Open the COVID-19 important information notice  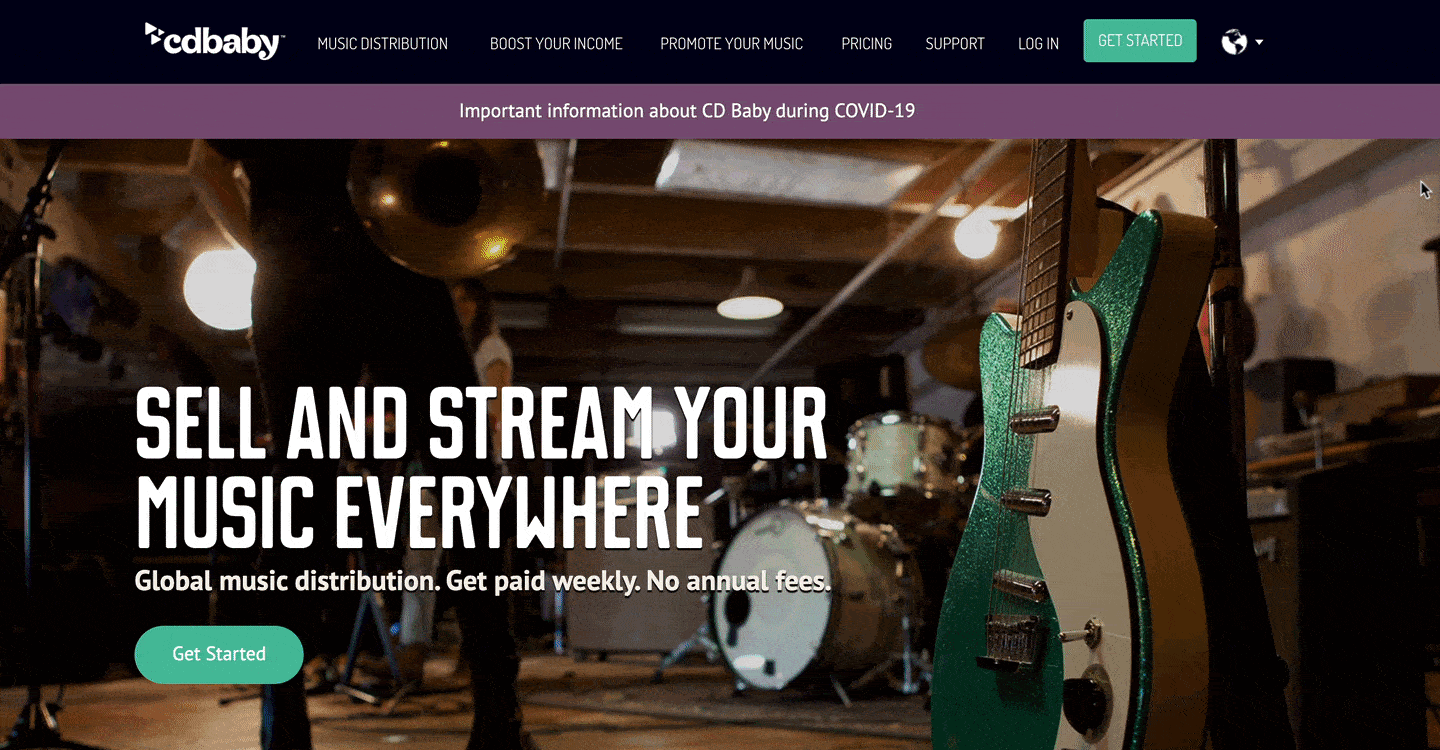687,110
